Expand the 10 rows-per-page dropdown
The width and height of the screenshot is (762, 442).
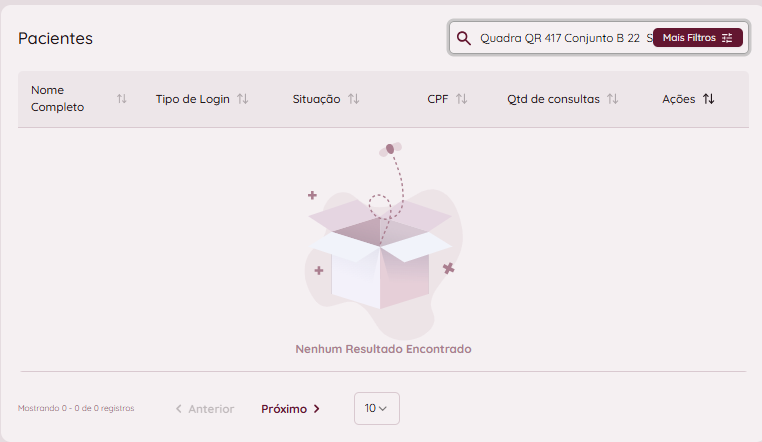376,408
